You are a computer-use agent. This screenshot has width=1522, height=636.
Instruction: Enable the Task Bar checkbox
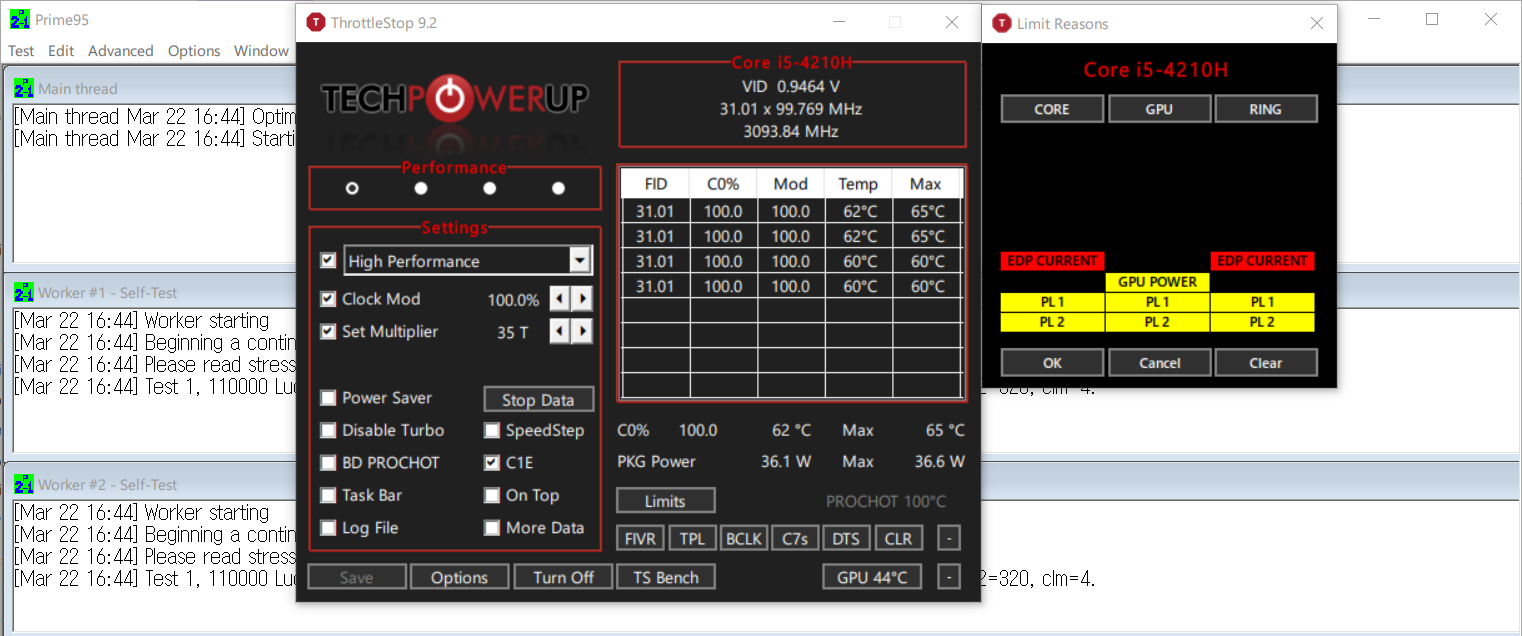(x=328, y=495)
